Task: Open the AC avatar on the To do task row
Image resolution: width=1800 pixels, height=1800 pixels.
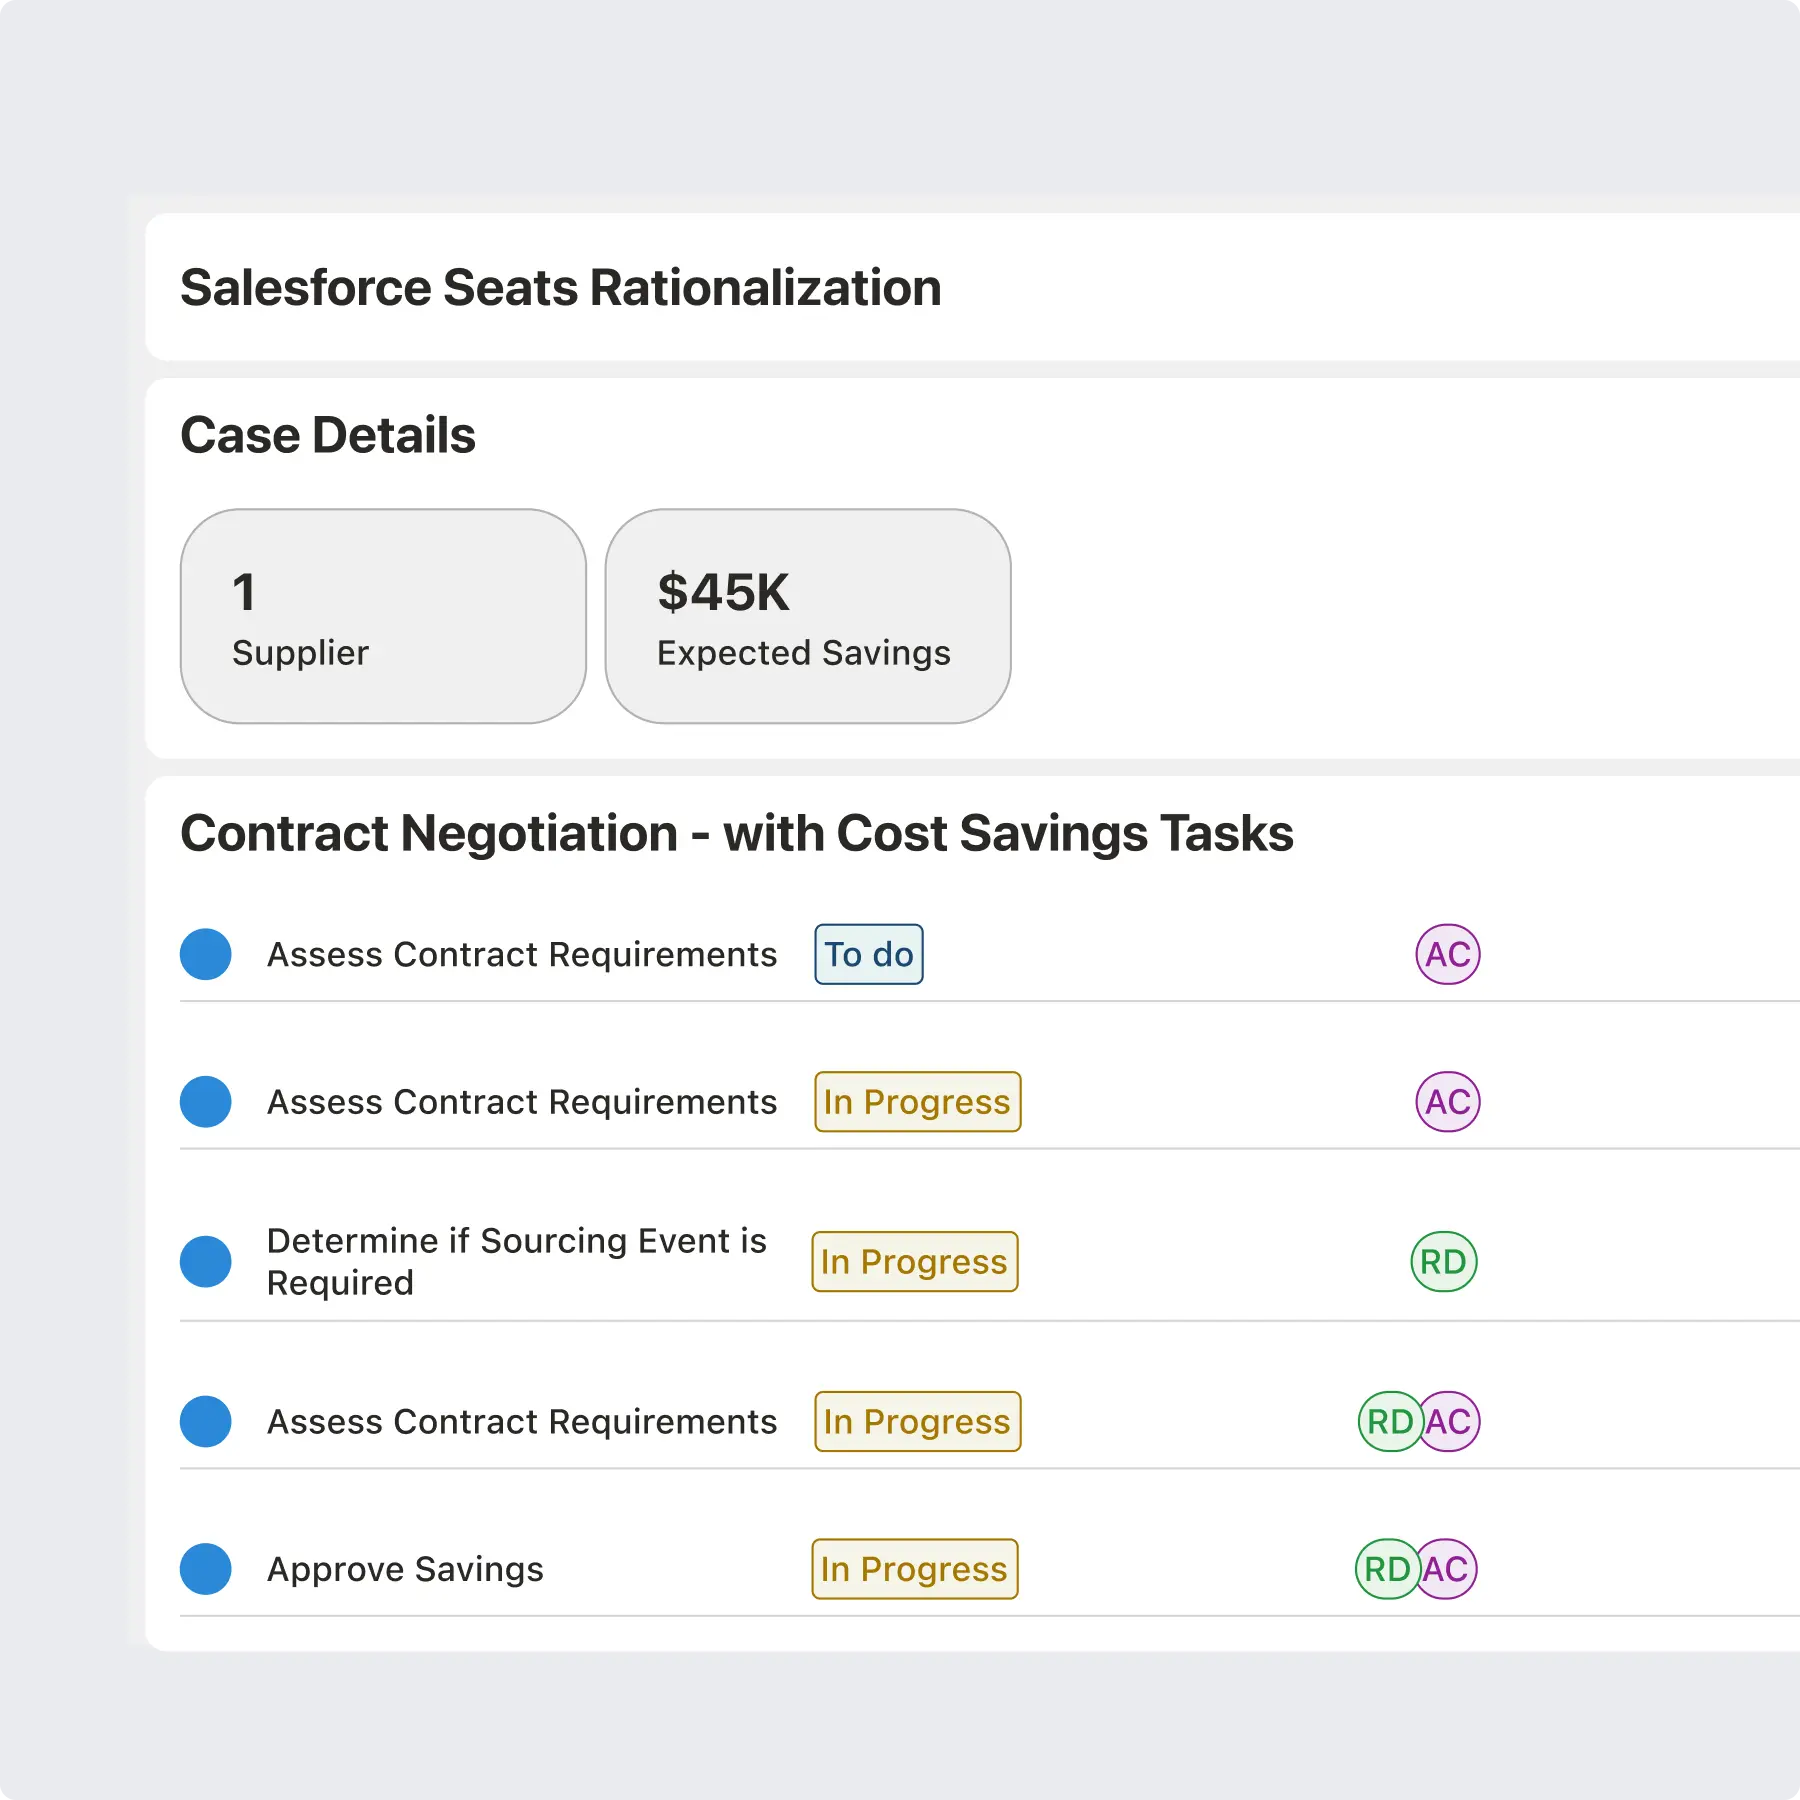Action: (1447, 954)
